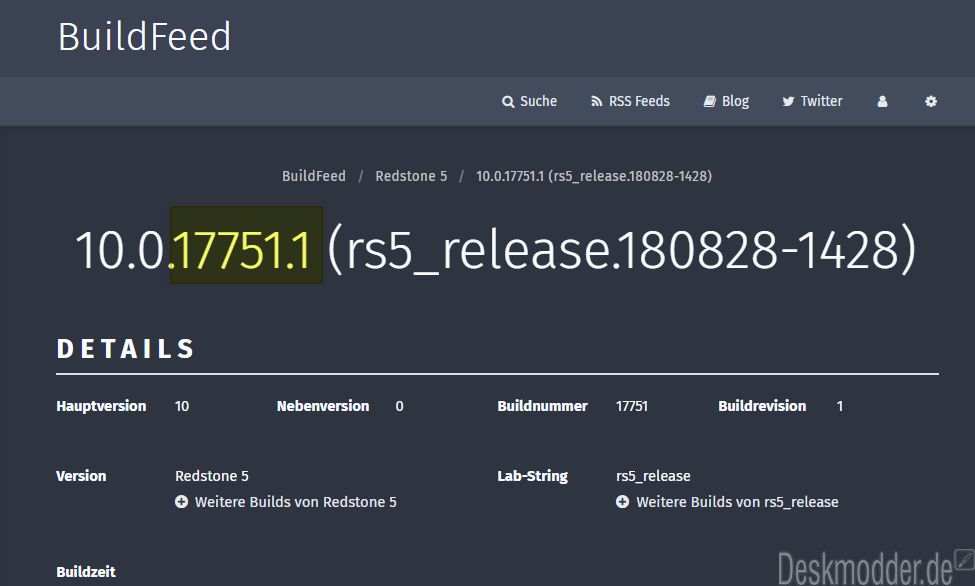Click the RSS feed icon
This screenshot has width=975, height=586.
coord(596,101)
